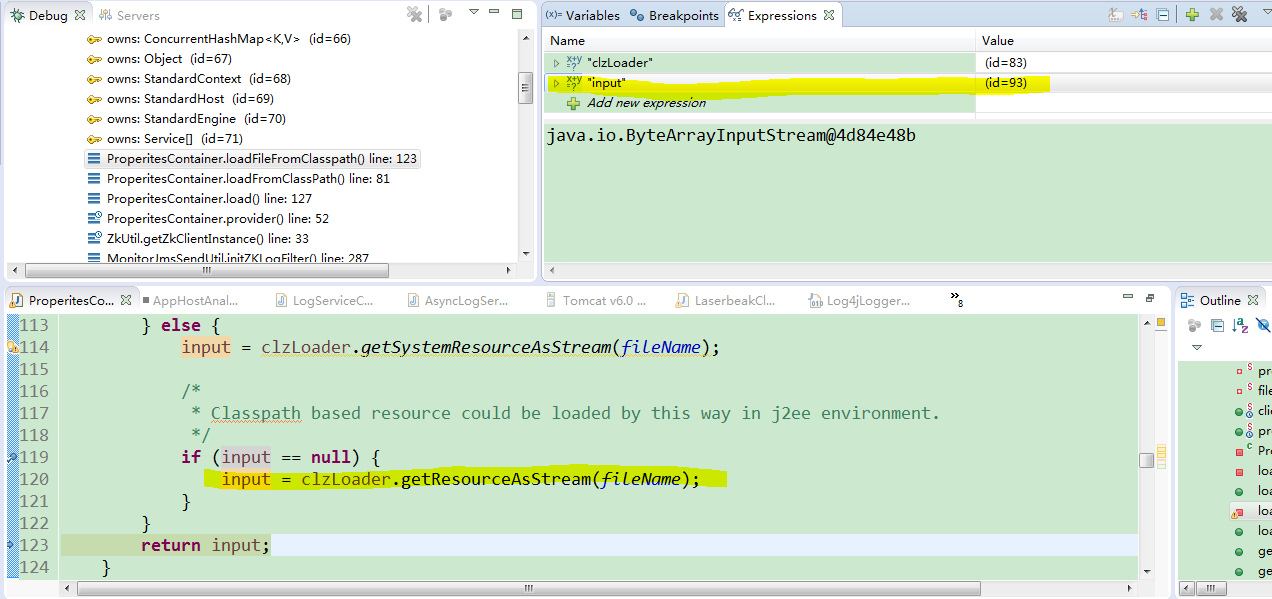Open the Breakpoints tab
1272x599 pixels.
(x=674, y=15)
